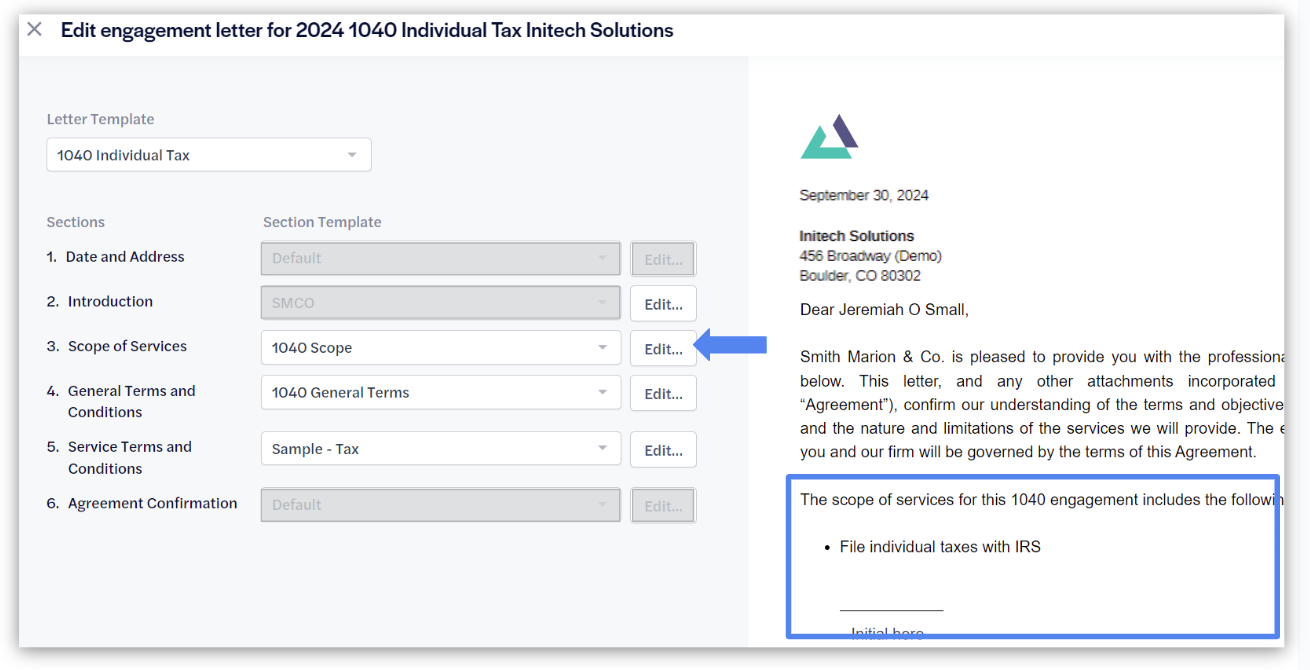The image size is (1310, 670).
Task: Open the Service Terms and Conditions template dropdown
Action: (x=441, y=449)
